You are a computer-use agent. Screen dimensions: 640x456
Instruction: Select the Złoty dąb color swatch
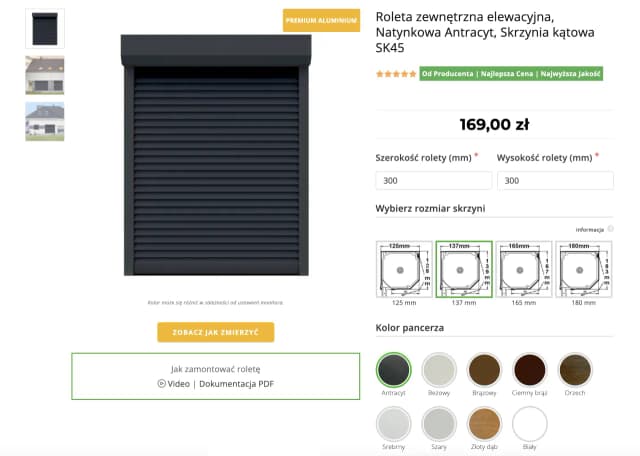pos(485,424)
